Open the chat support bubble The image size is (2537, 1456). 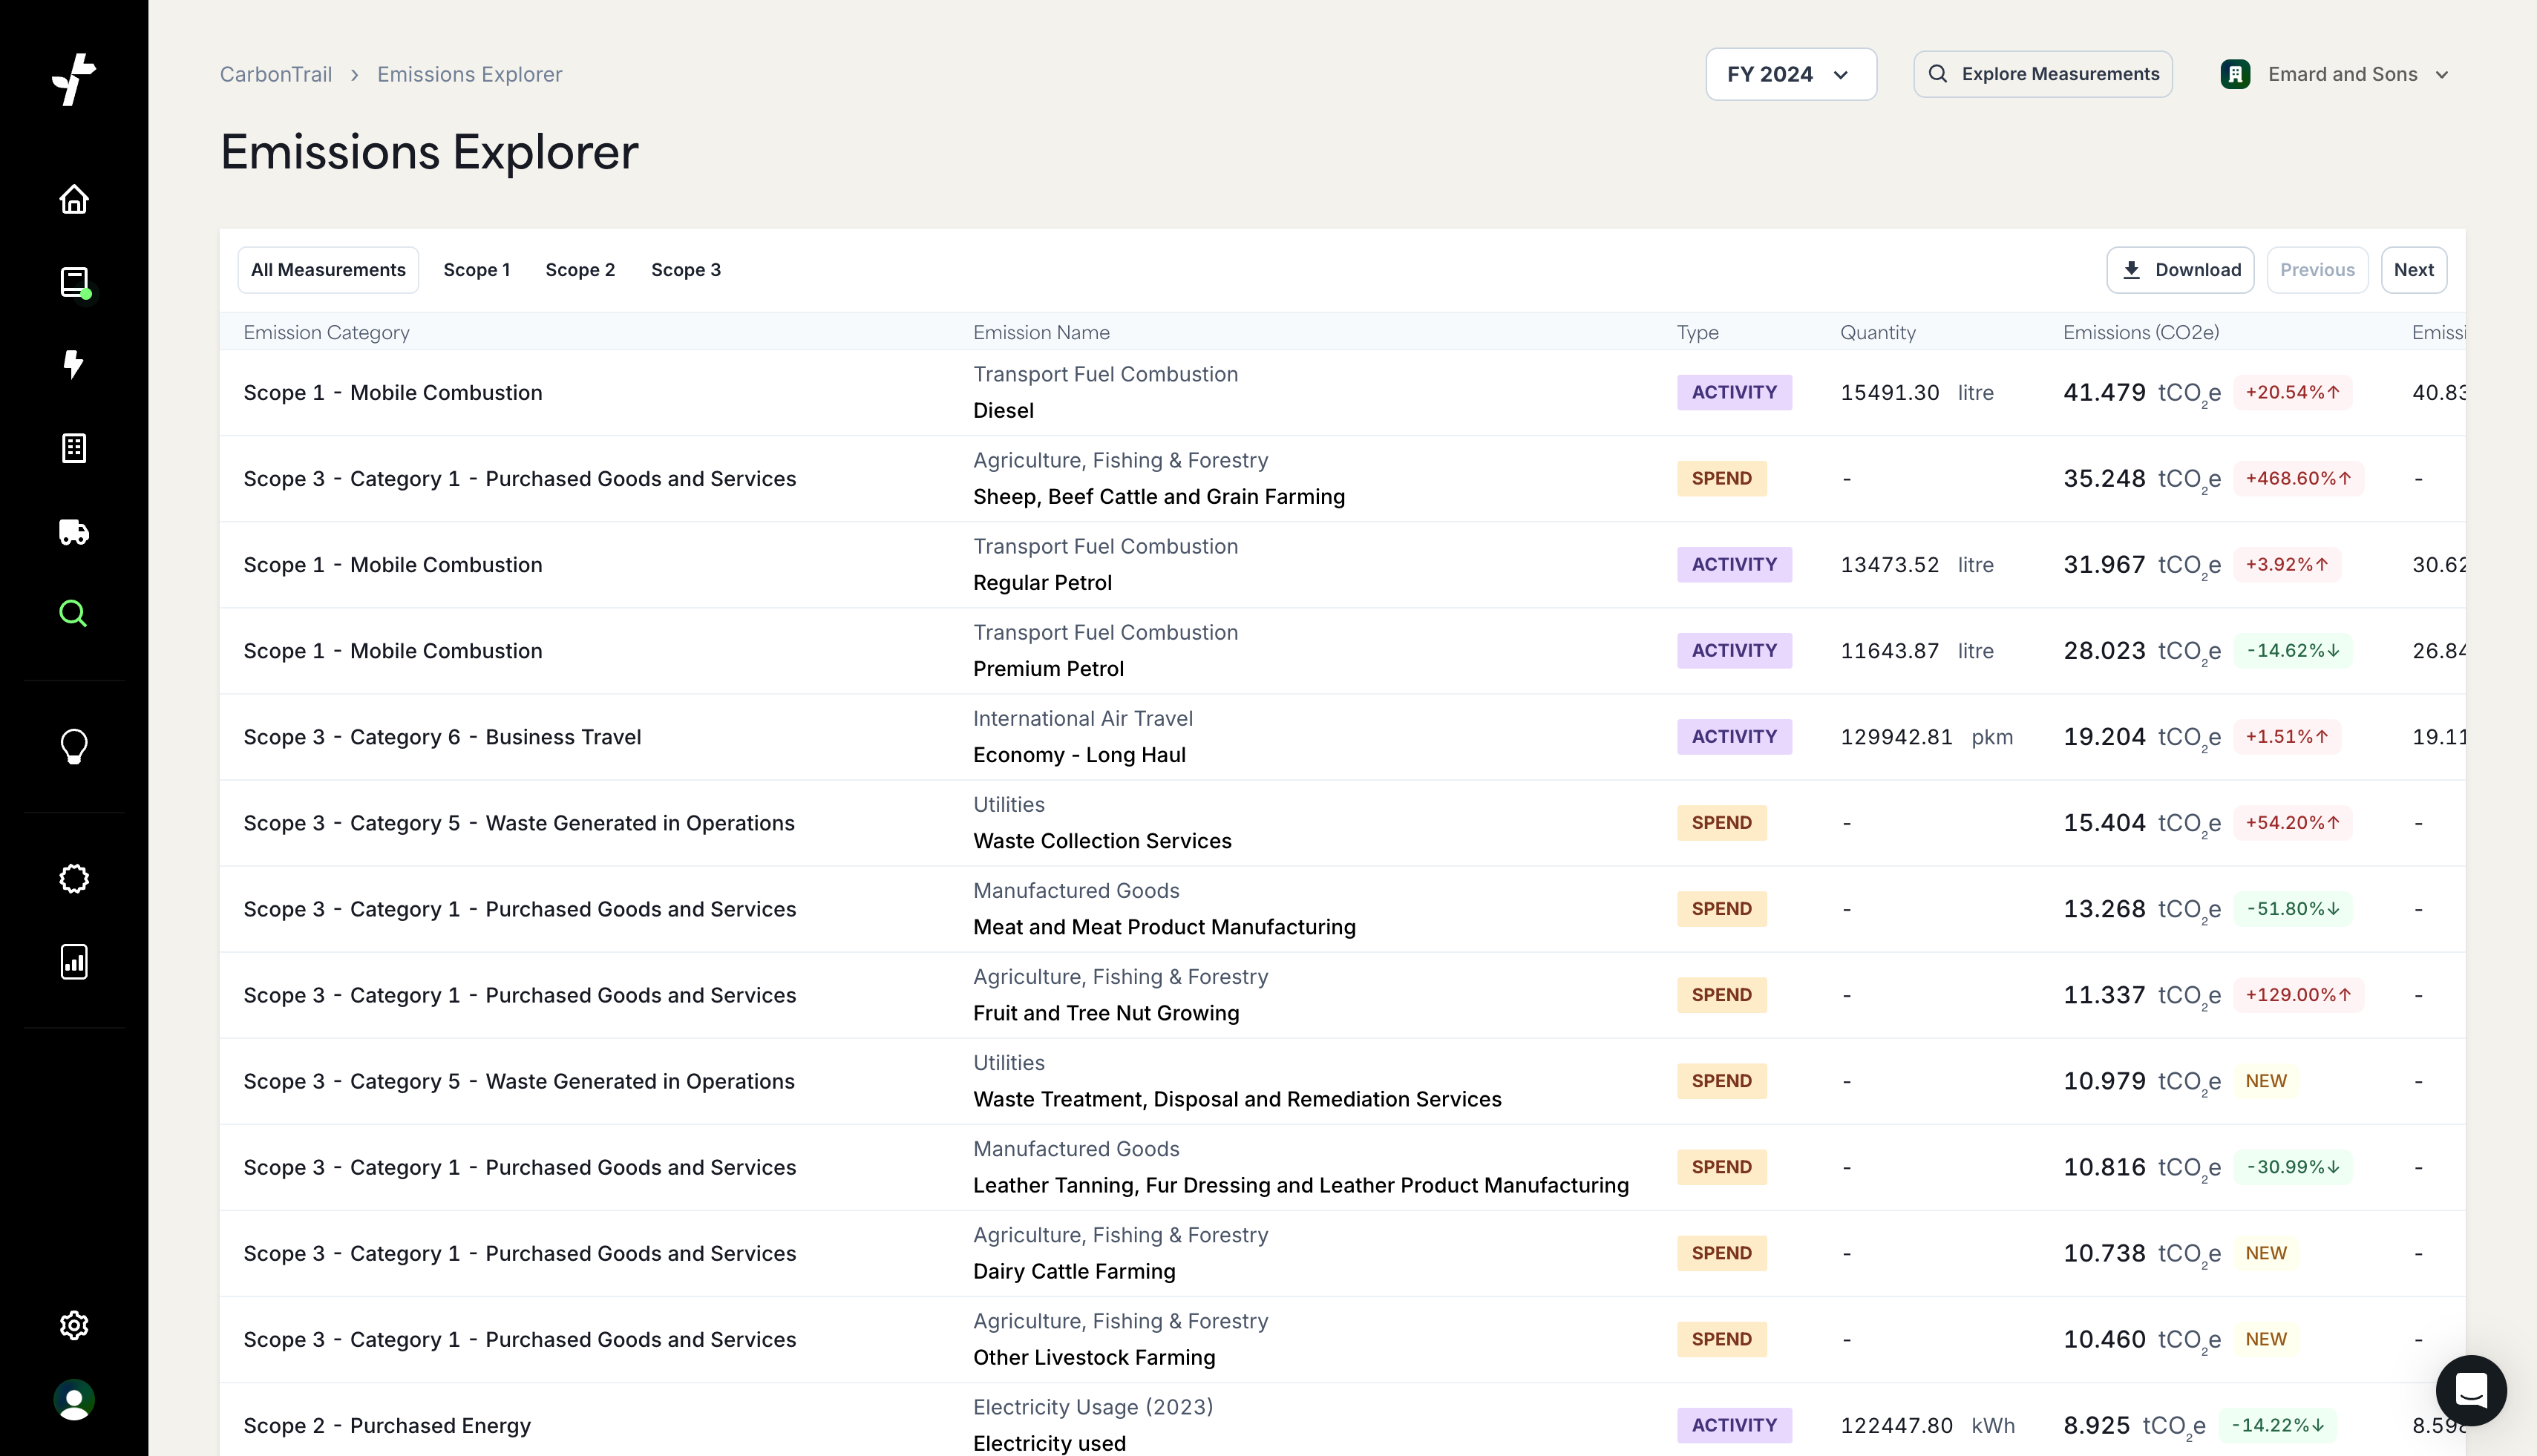click(x=2470, y=1389)
